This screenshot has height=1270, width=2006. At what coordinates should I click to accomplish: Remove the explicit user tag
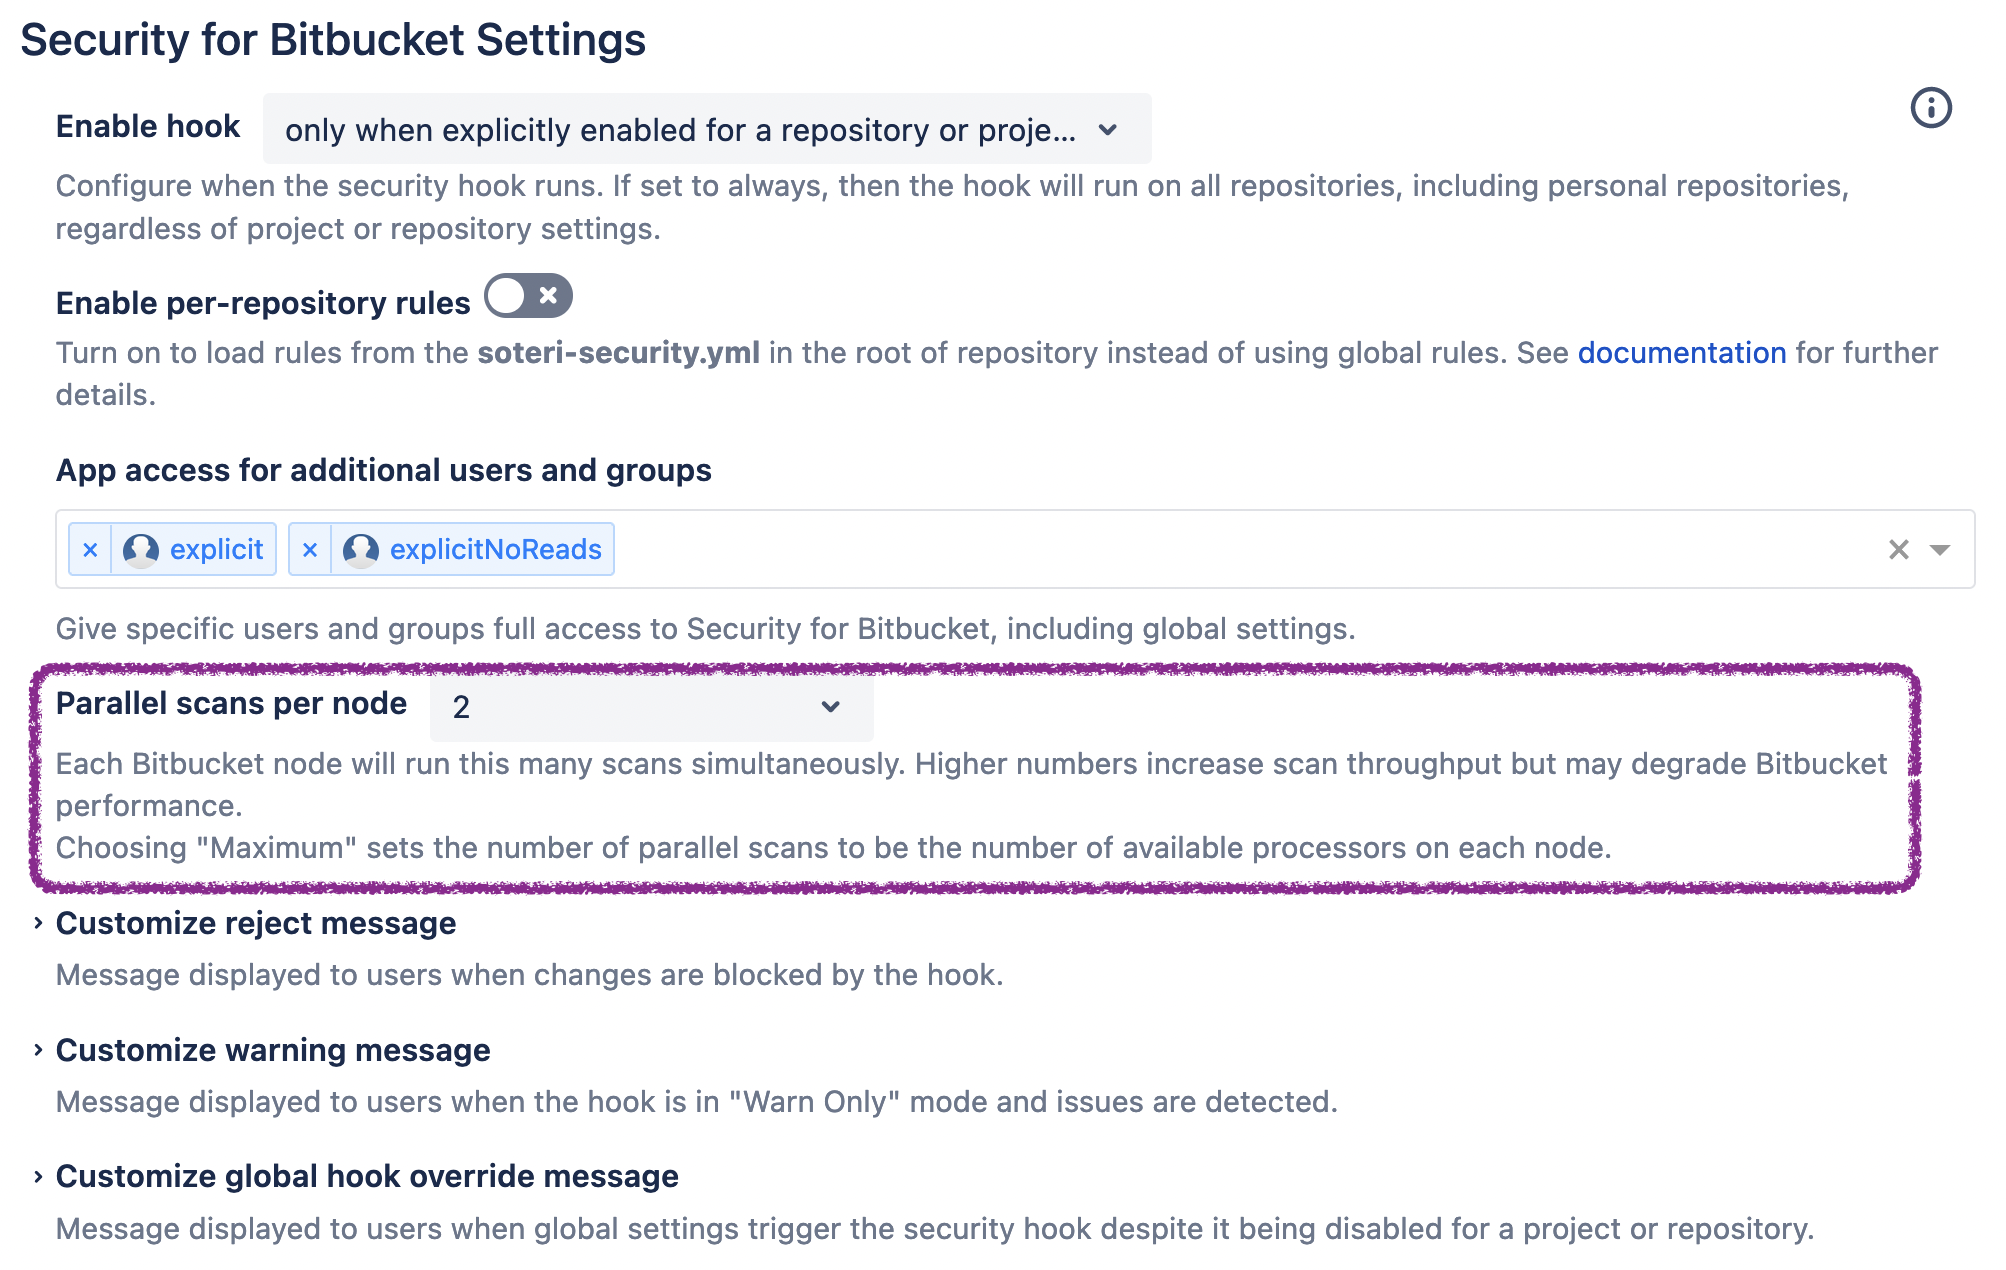pos(90,550)
